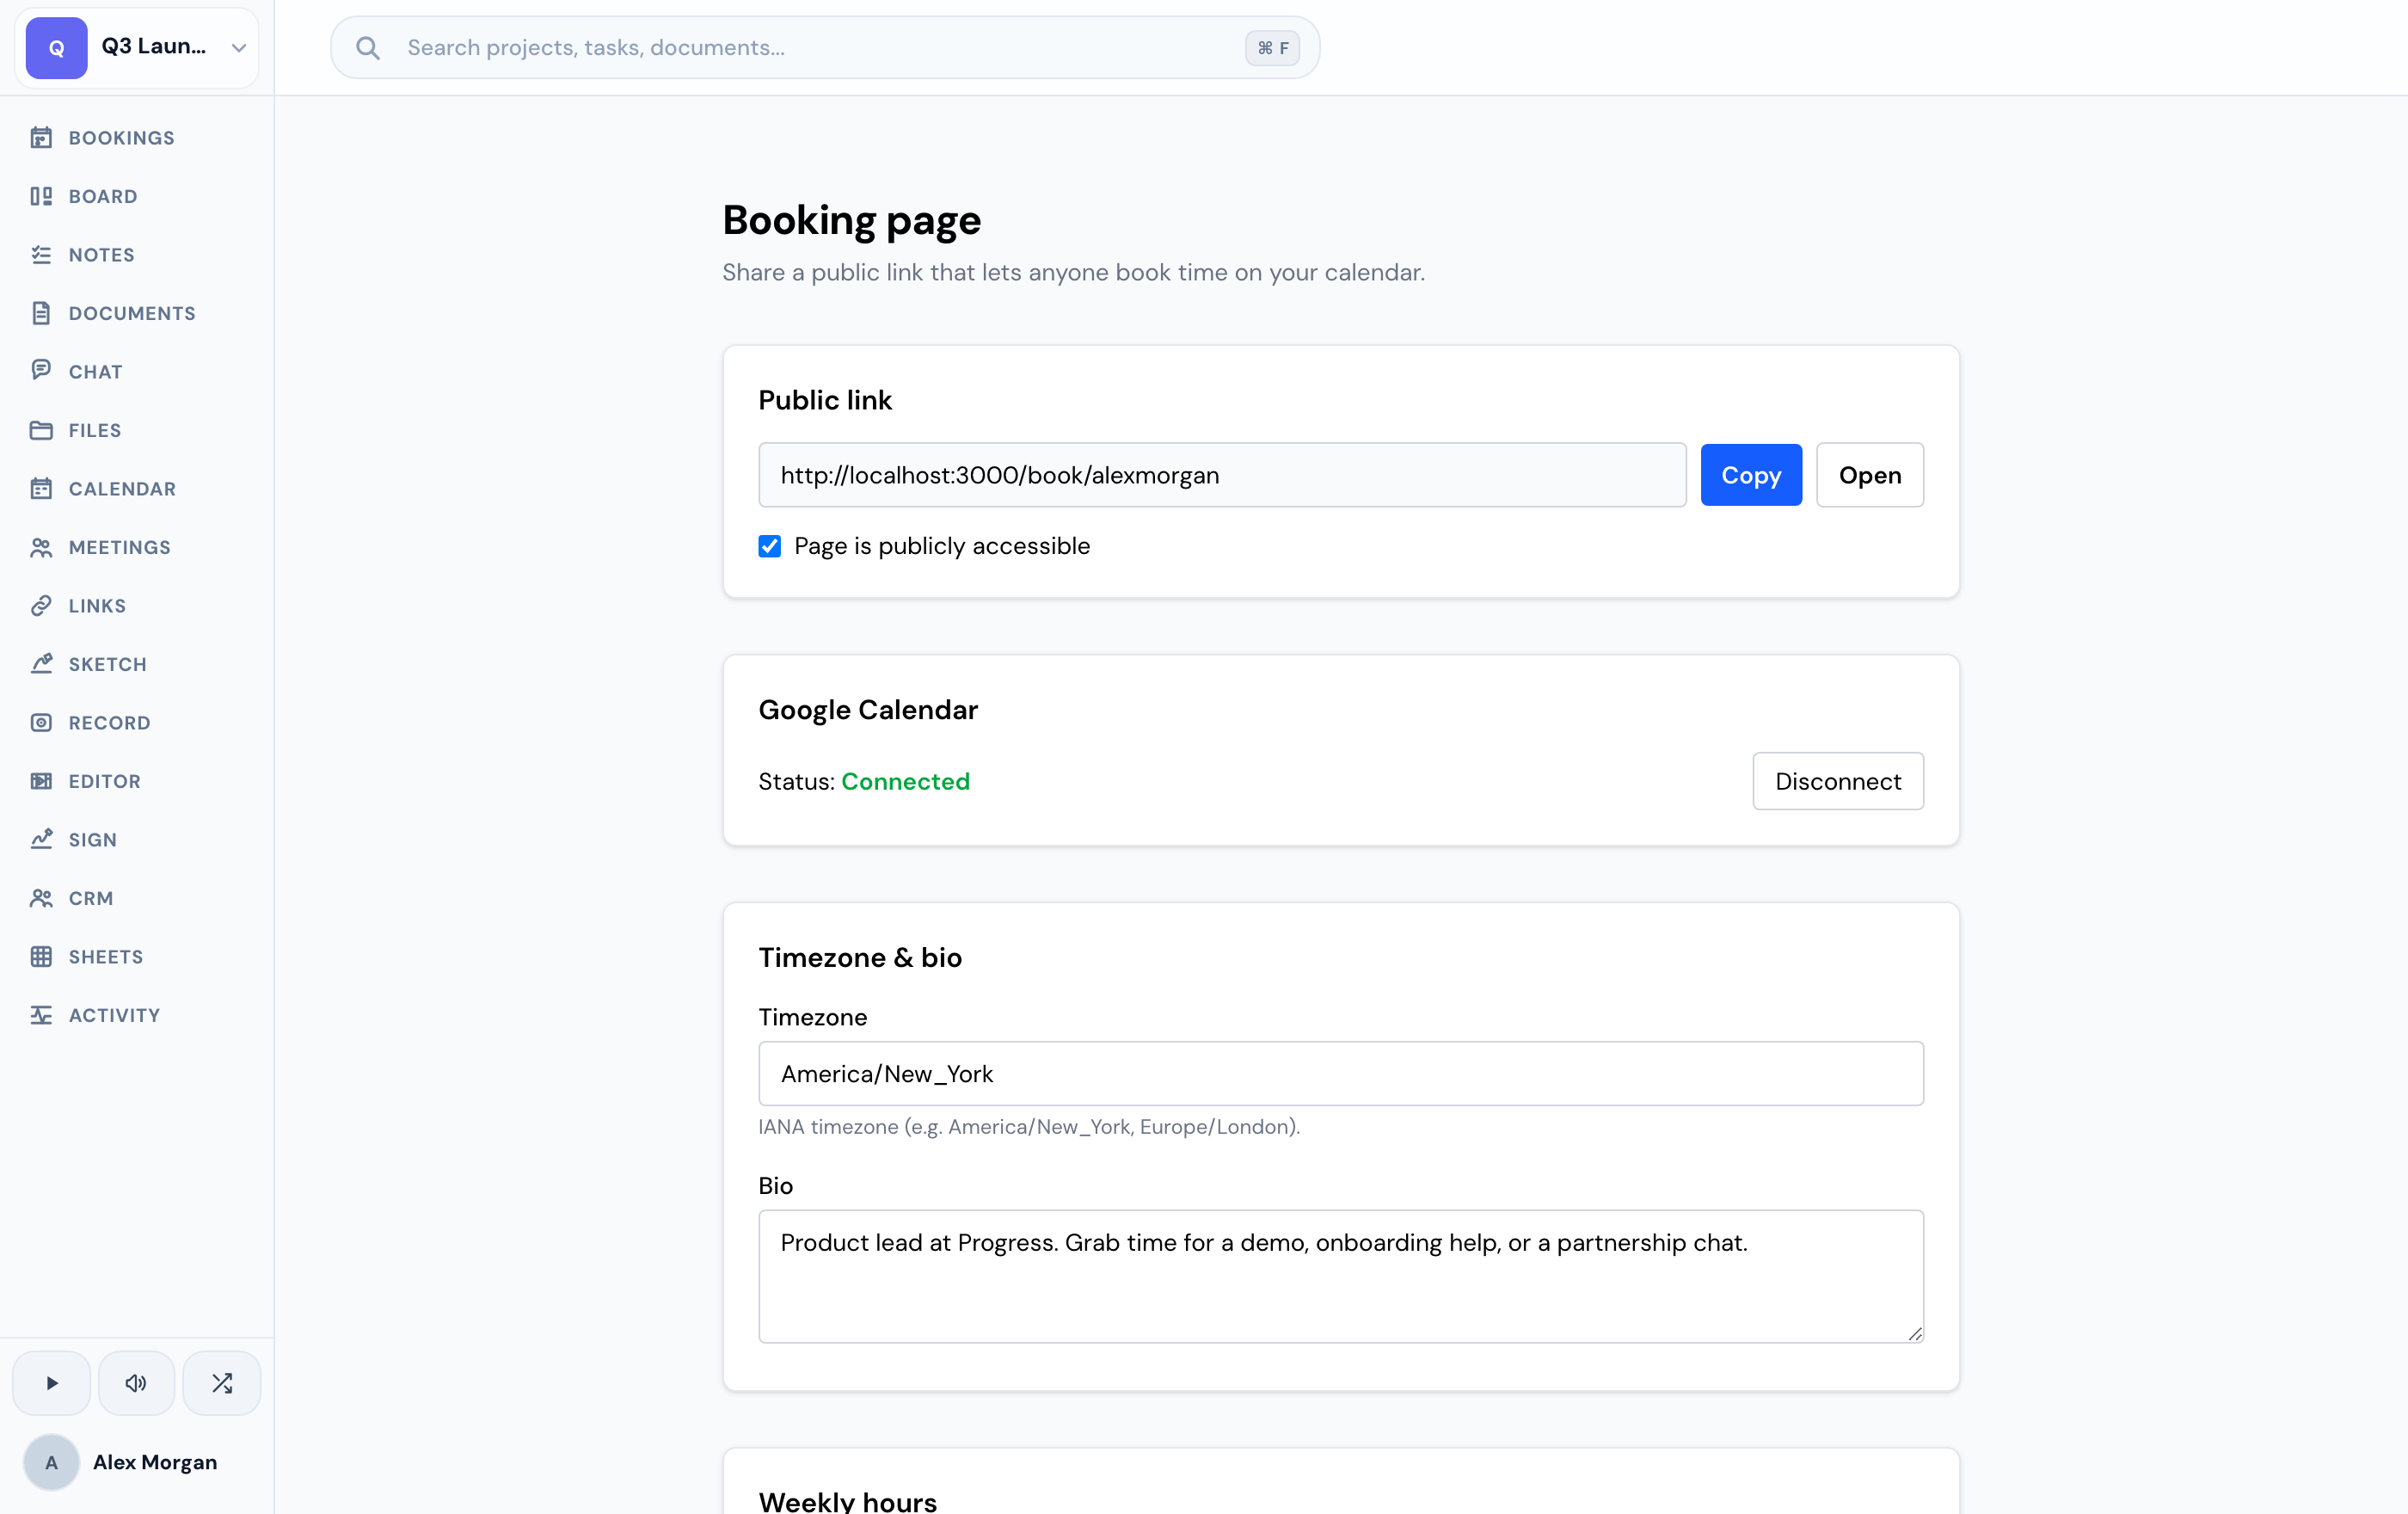Go to the Bookings menu label
The image size is (2408, 1514).
point(122,138)
